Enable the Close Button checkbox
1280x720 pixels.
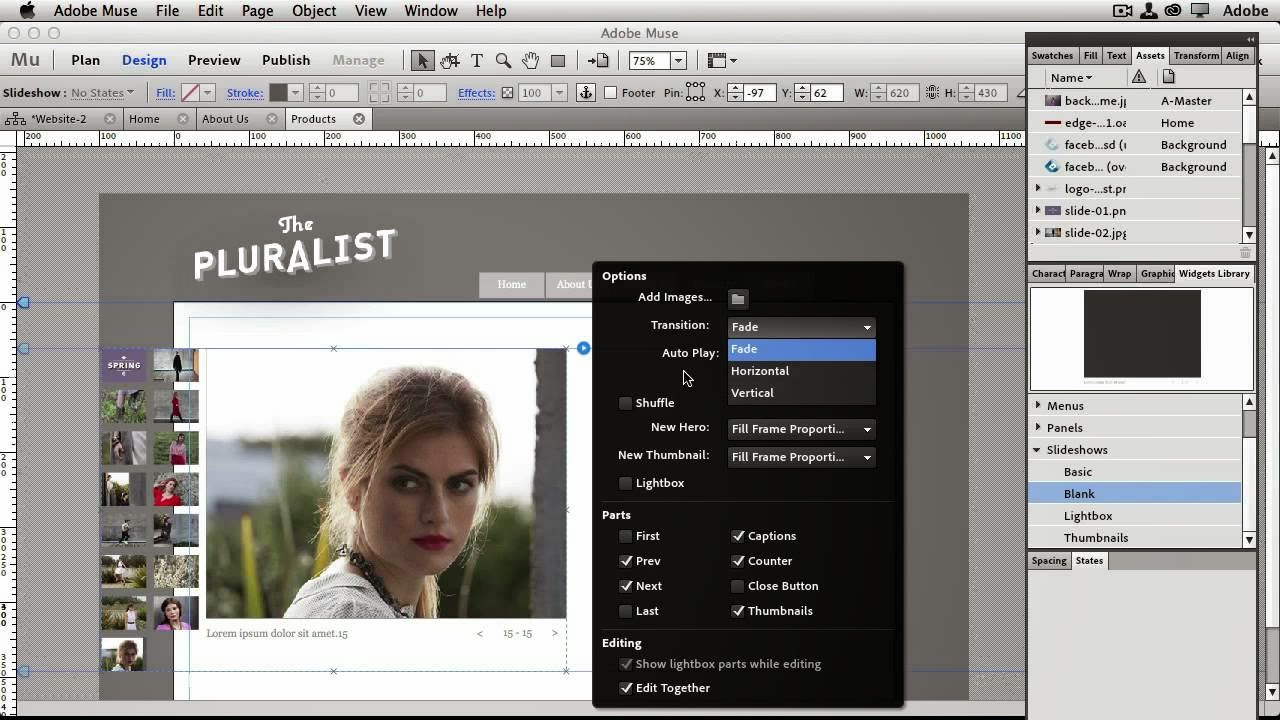click(738, 586)
